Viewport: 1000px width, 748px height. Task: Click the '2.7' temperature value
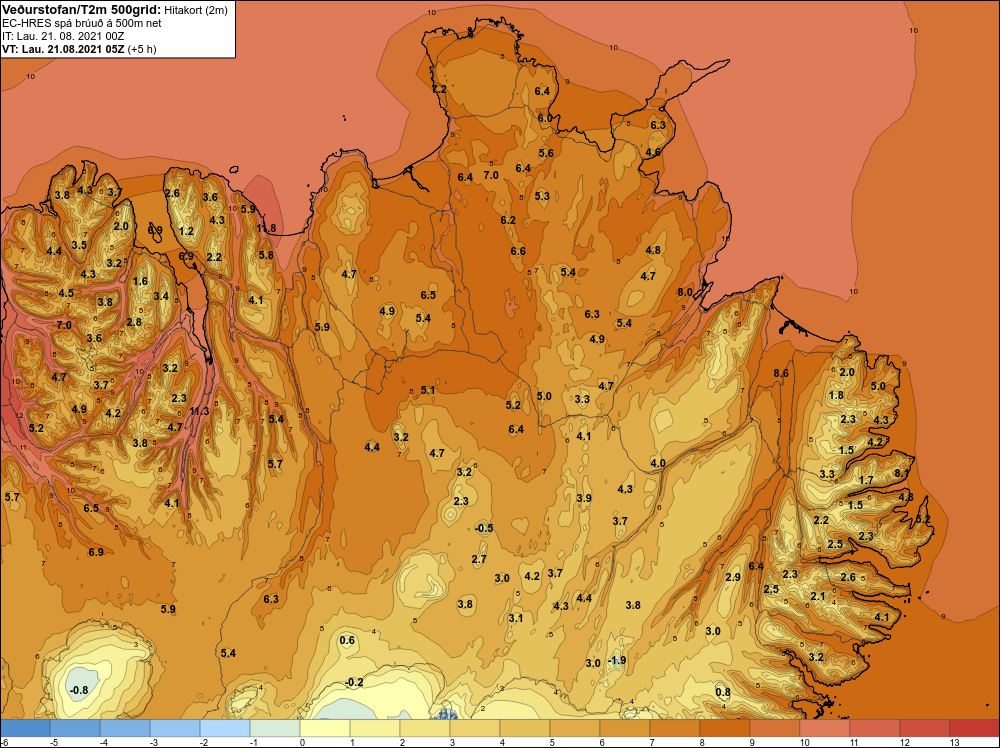coord(479,559)
